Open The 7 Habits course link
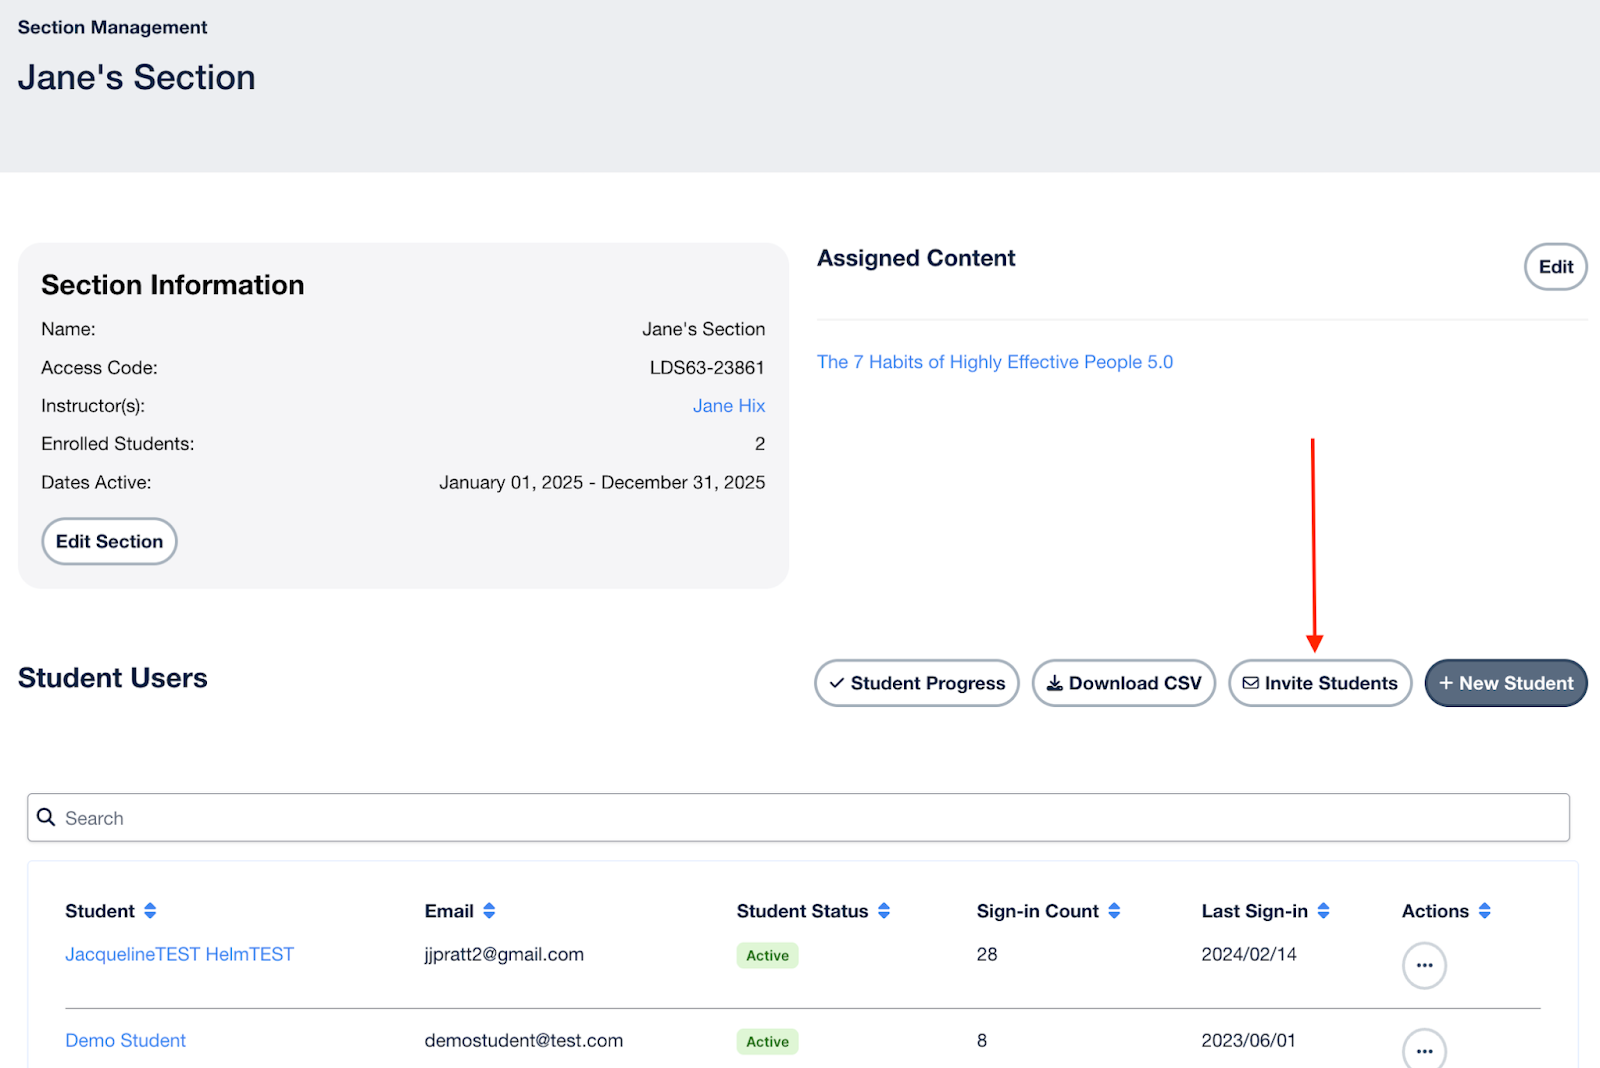The height and width of the screenshot is (1068, 1600). pos(994,362)
